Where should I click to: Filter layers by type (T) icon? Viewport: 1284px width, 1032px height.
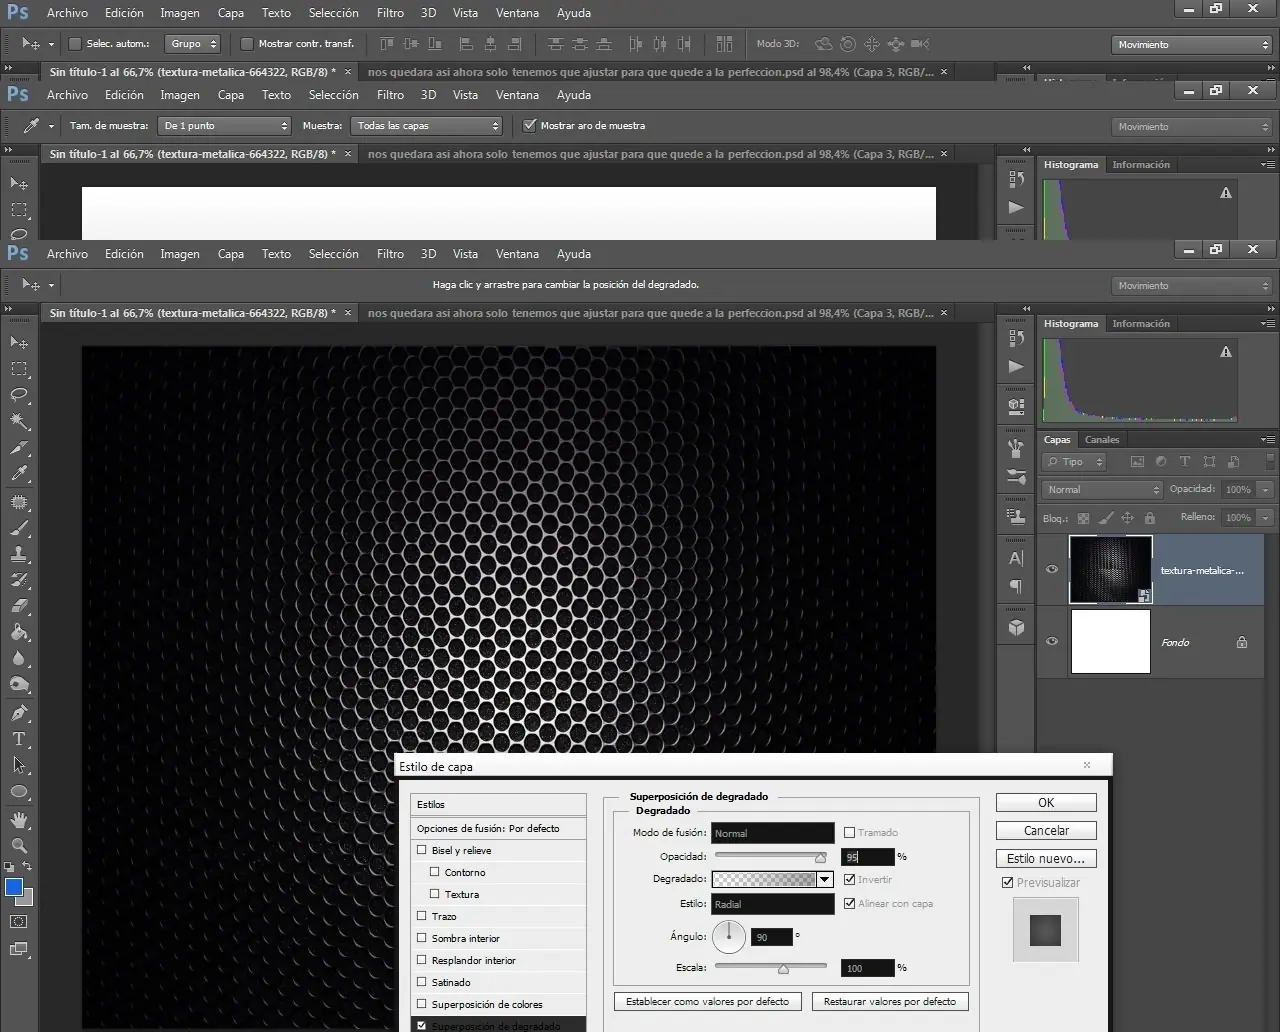(1185, 462)
